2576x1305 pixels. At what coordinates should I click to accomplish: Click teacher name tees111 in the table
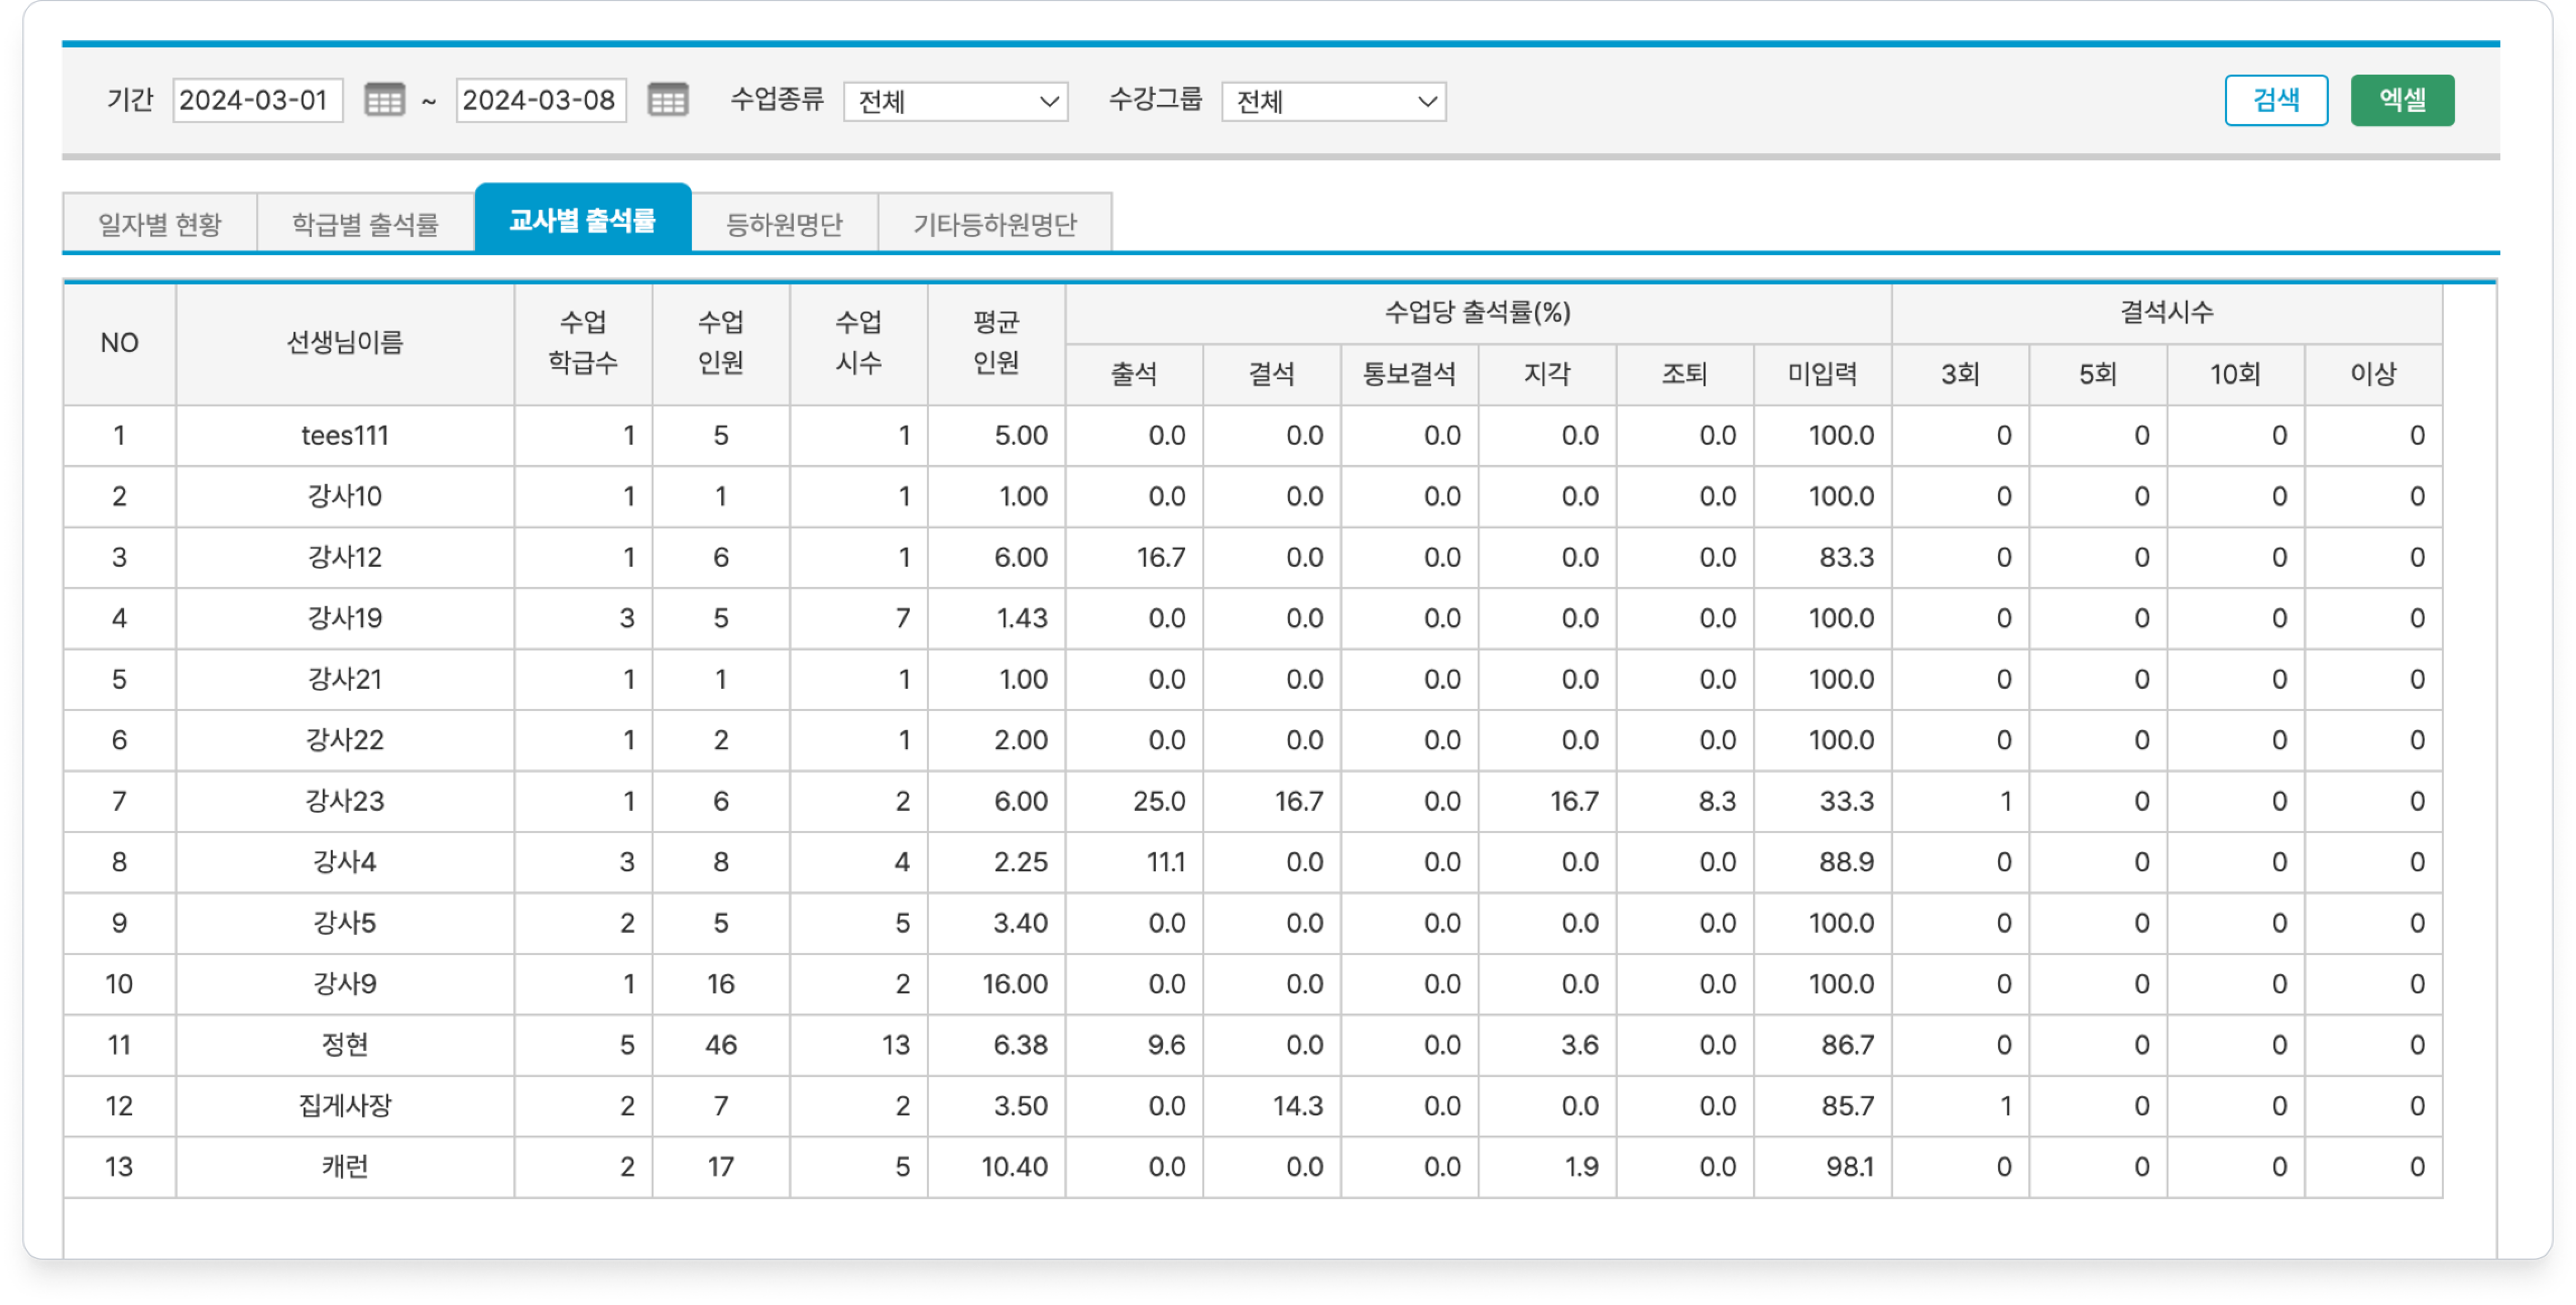click(x=345, y=436)
